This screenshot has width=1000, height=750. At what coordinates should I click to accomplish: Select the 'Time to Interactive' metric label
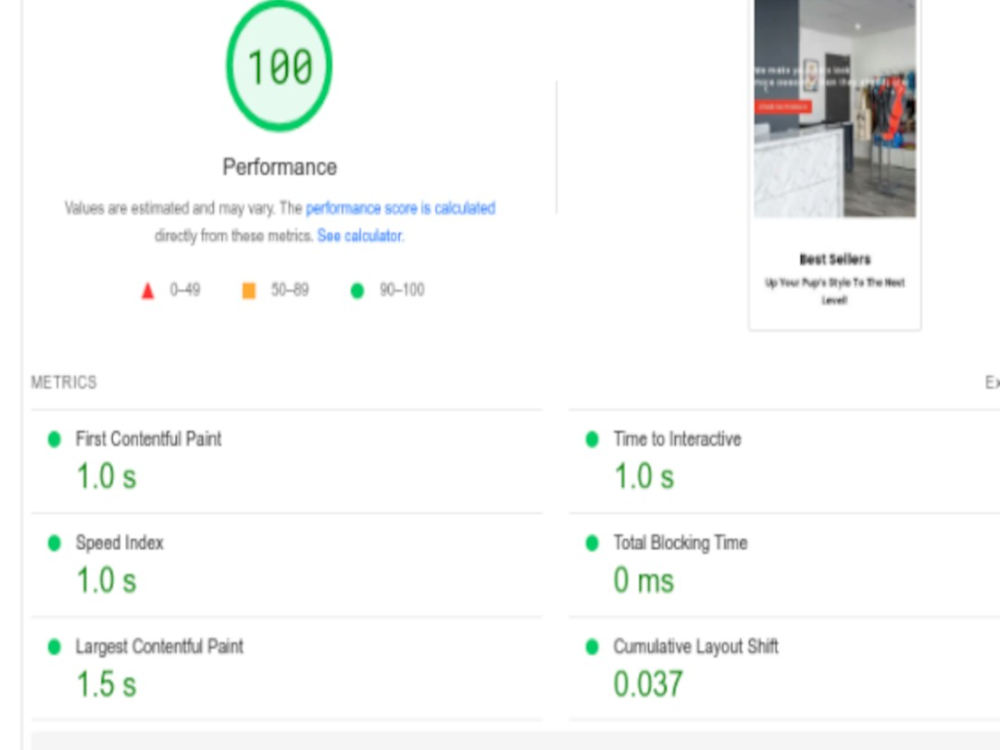pos(677,439)
